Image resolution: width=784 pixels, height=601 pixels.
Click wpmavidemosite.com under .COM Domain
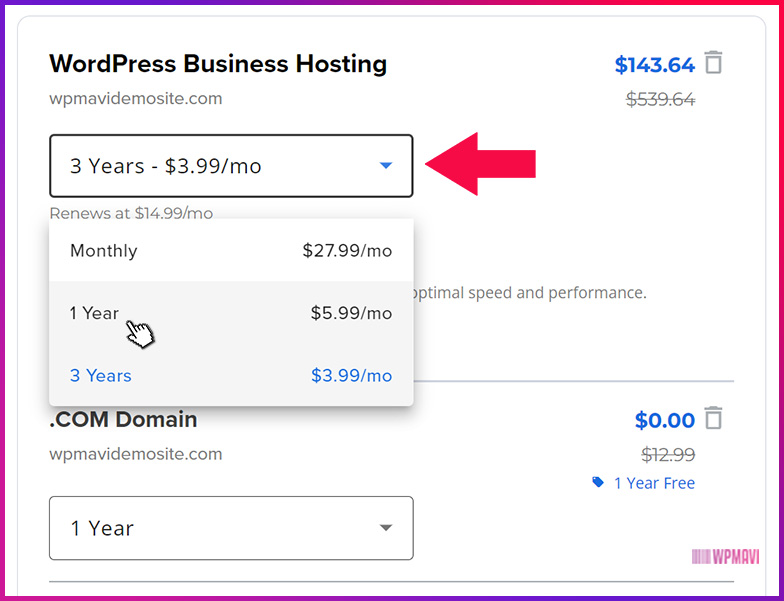click(136, 454)
